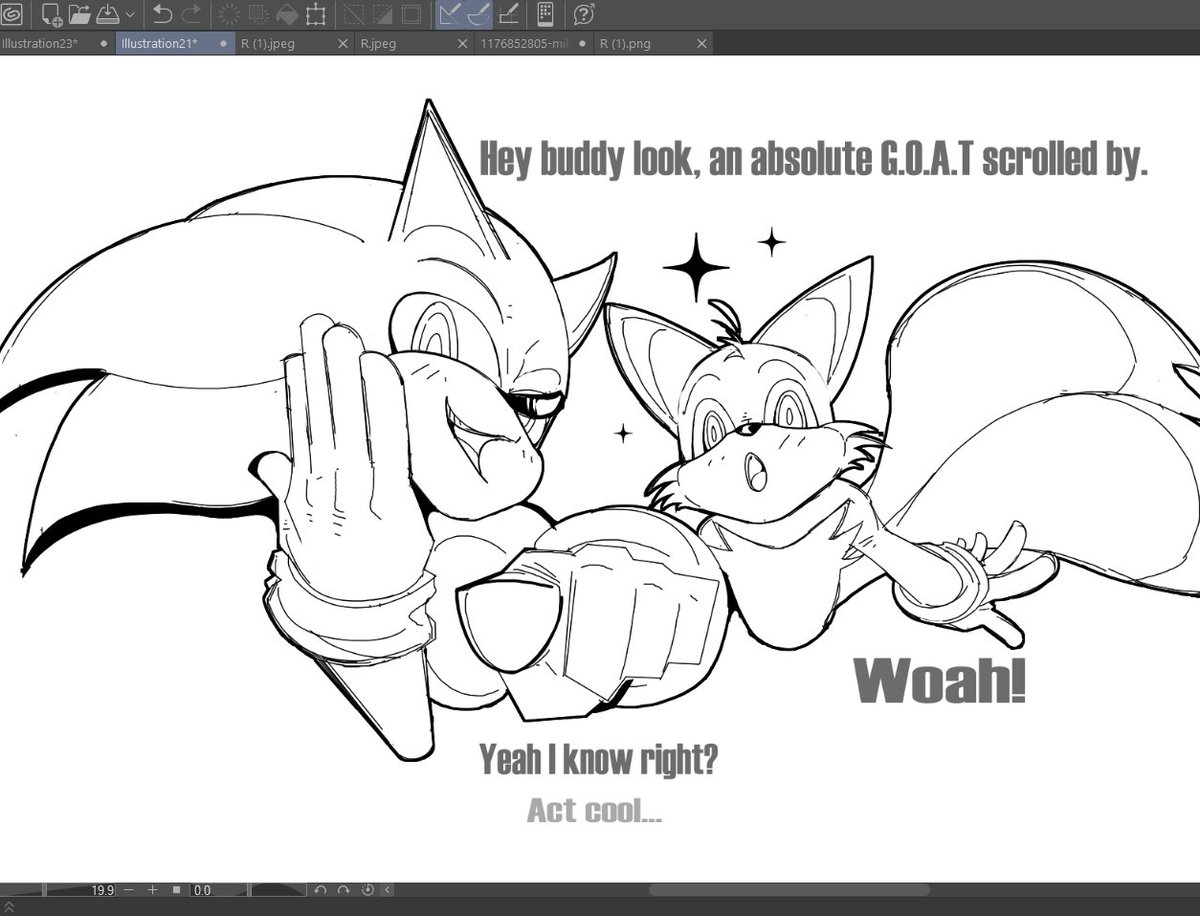Viewport: 1200px width, 916px height.
Task: Toggle Snap to Ruler
Action: tap(449, 15)
